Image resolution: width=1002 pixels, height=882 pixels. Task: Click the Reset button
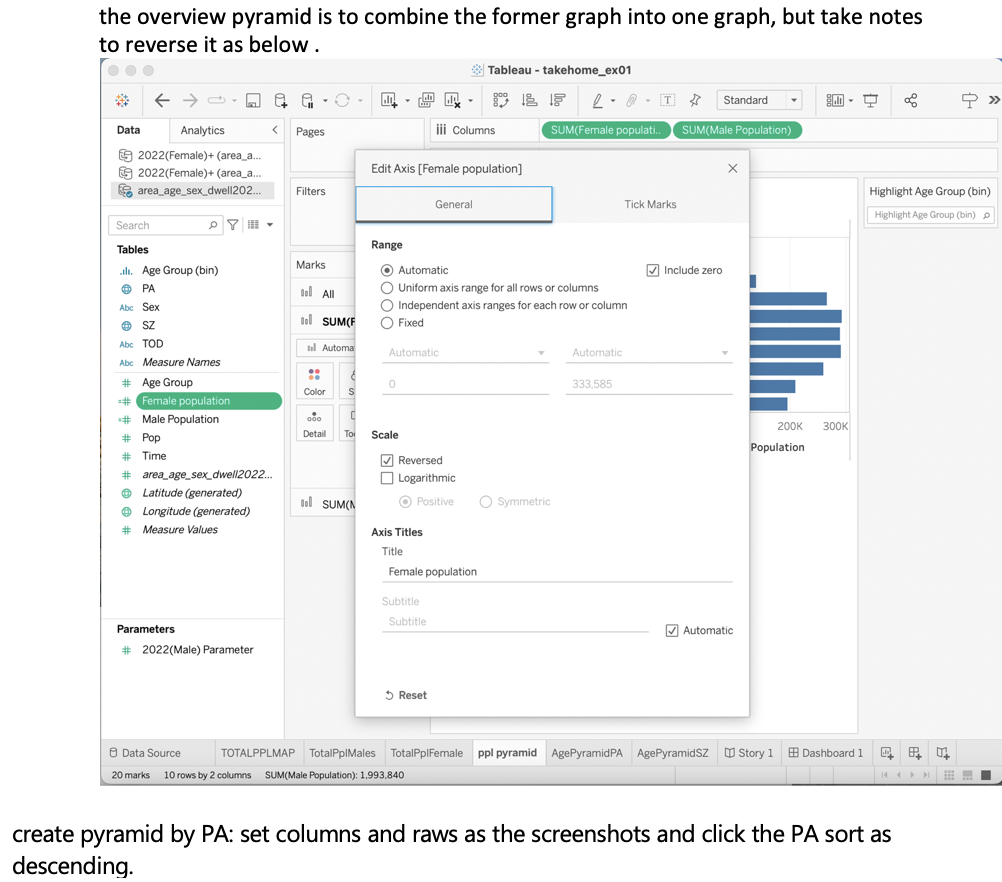click(x=406, y=695)
